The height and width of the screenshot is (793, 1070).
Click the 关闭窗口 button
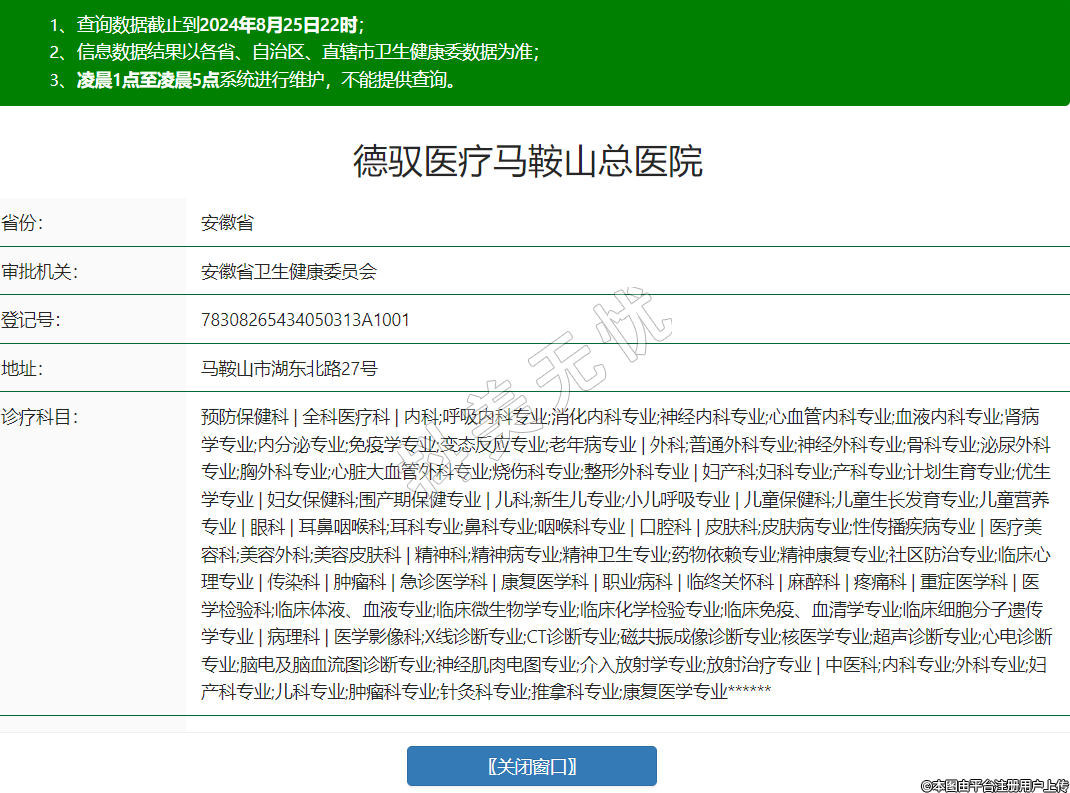click(531, 766)
